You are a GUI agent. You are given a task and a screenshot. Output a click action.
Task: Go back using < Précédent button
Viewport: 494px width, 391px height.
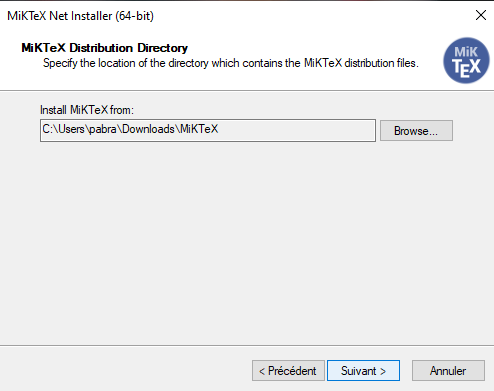288,370
